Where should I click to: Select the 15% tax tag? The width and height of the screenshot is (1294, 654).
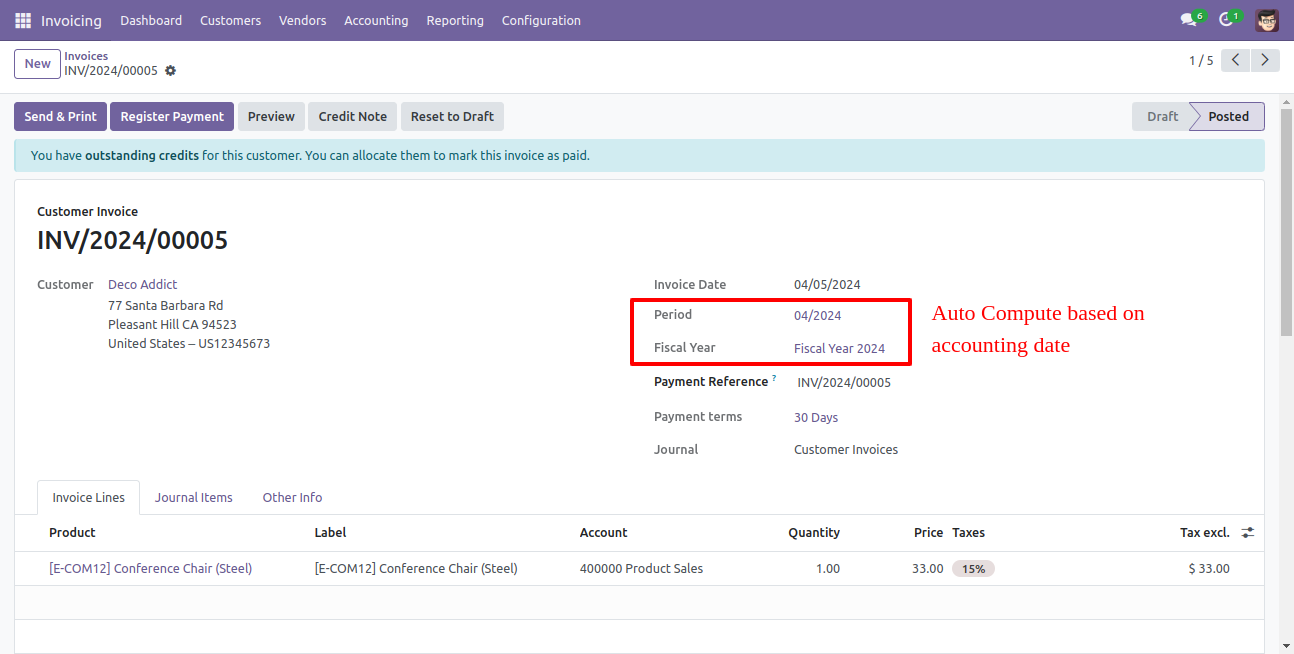pos(973,569)
